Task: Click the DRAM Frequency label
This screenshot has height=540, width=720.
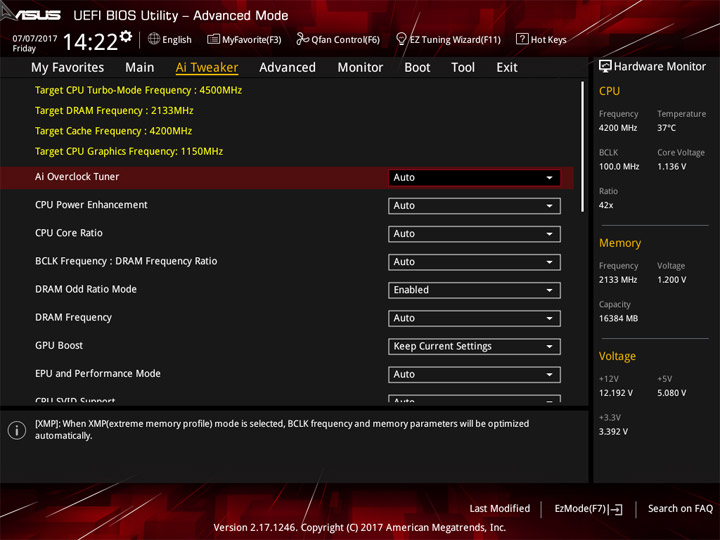Action: click(73, 317)
